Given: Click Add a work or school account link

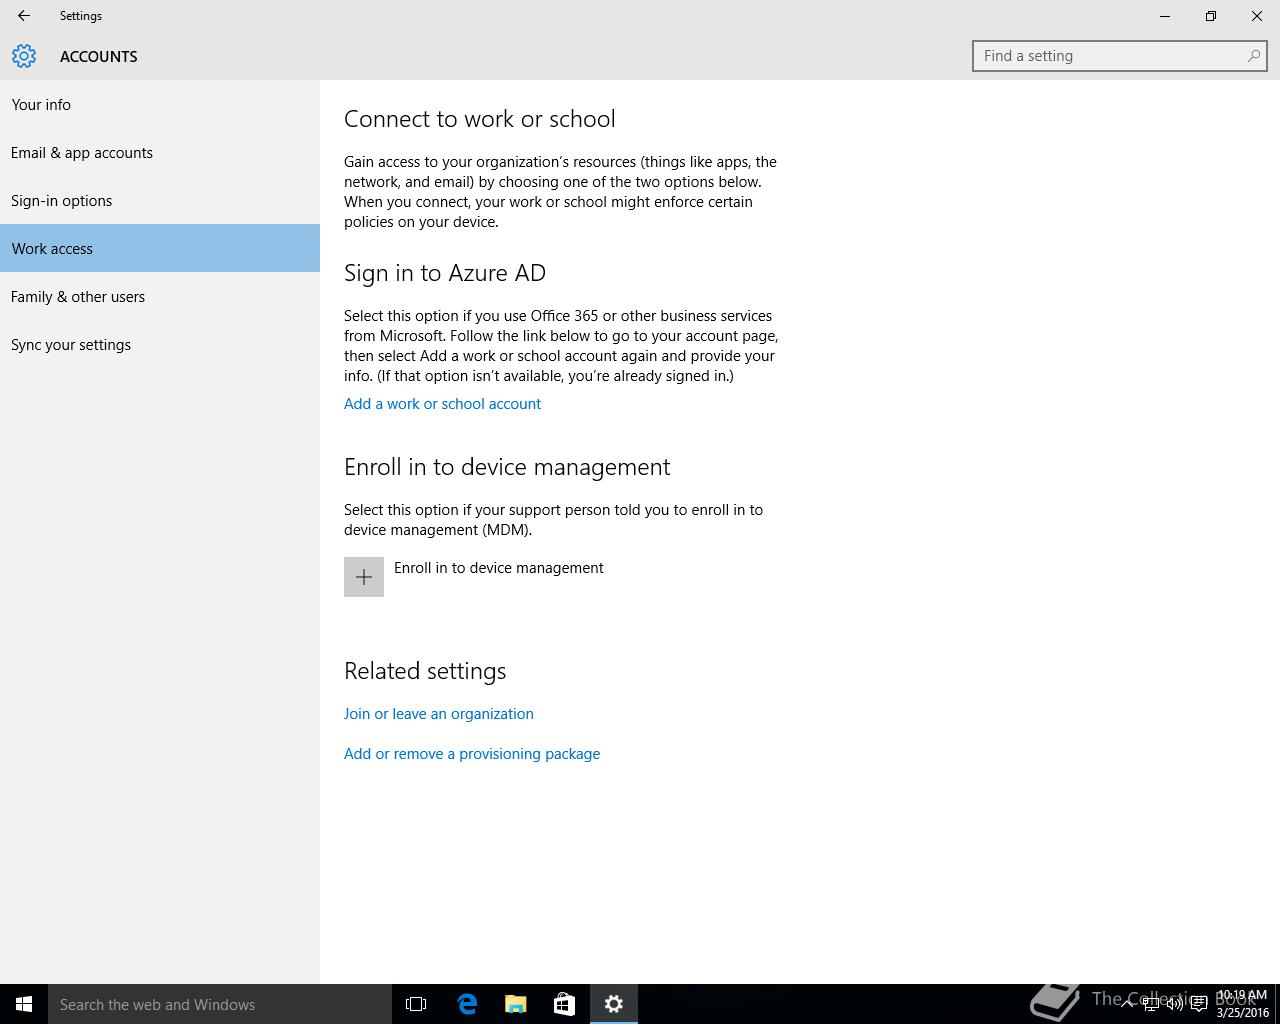Looking at the screenshot, I should [x=442, y=404].
